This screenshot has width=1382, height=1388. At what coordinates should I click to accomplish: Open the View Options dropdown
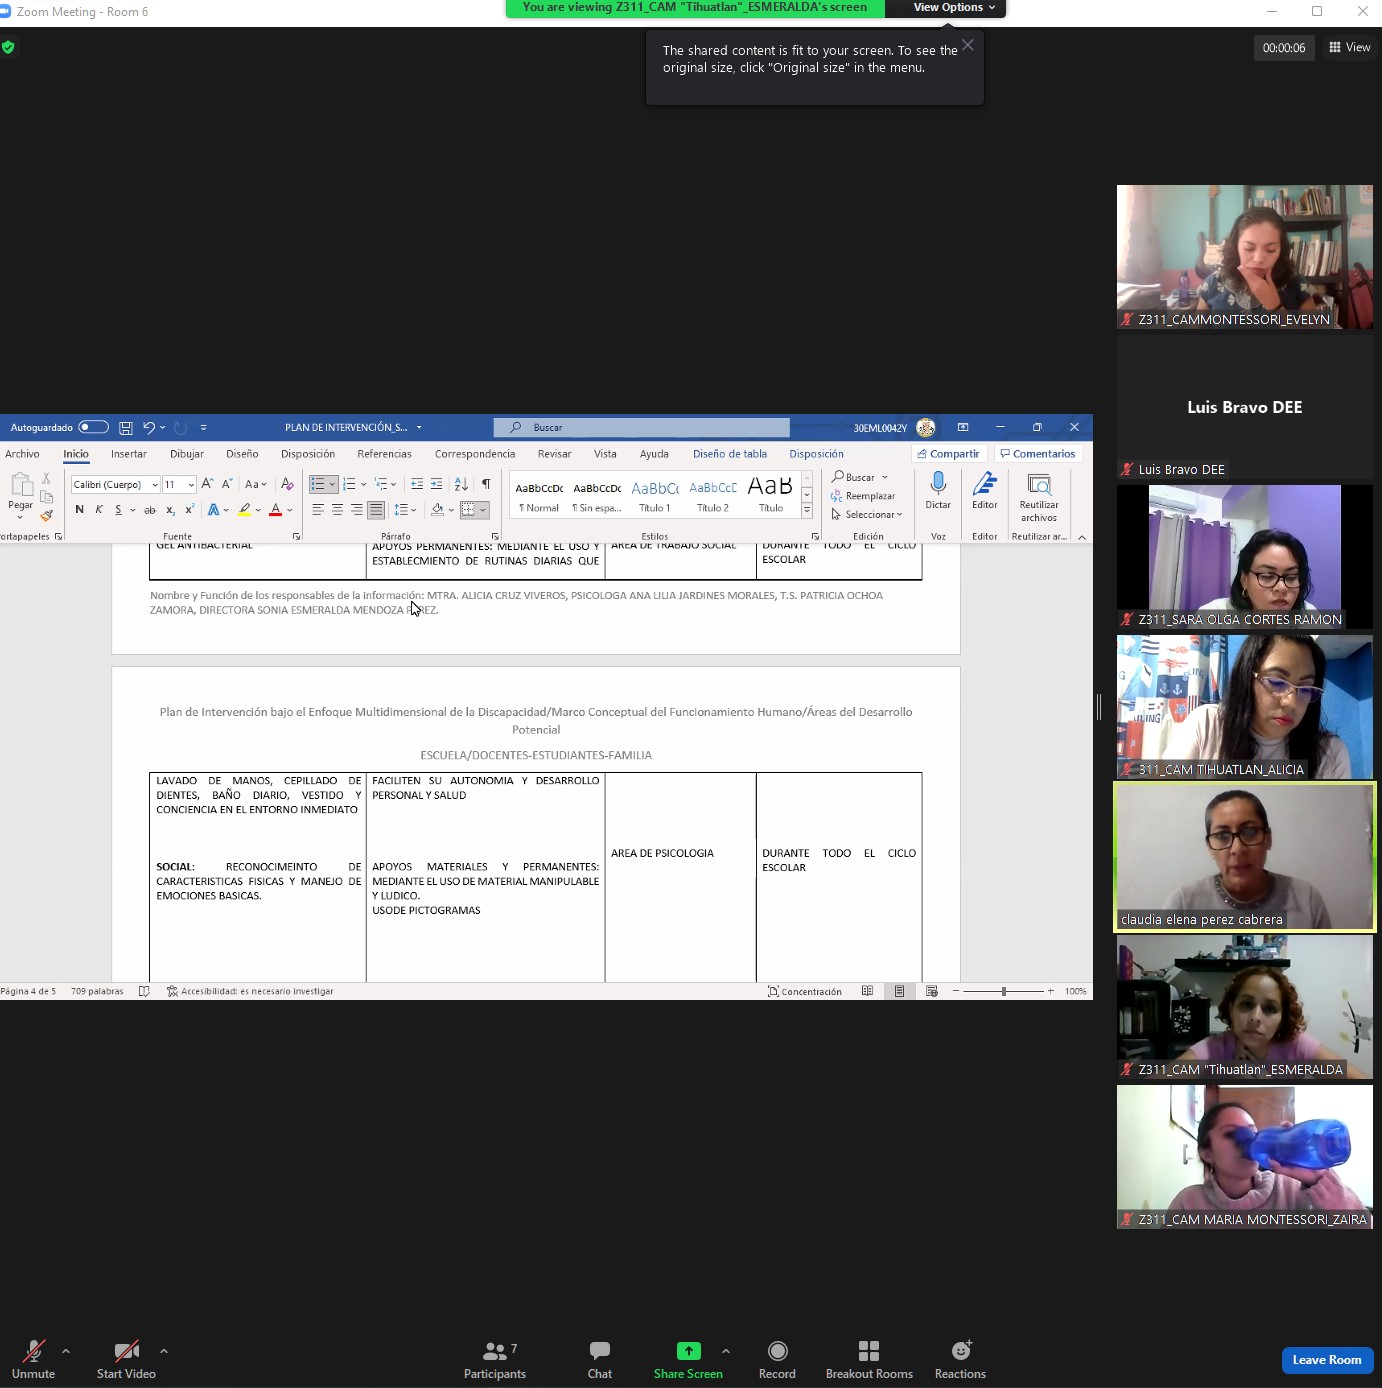pyautogui.click(x=954, y=8)
